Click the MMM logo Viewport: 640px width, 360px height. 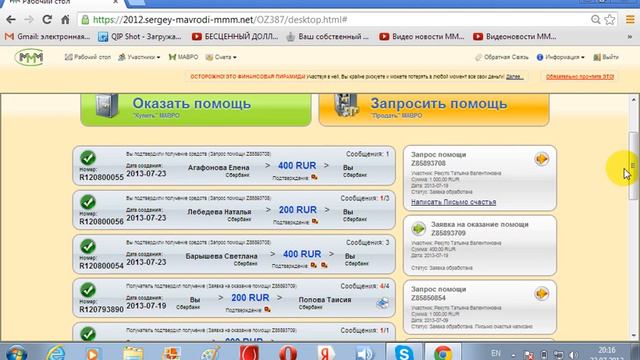29,57
